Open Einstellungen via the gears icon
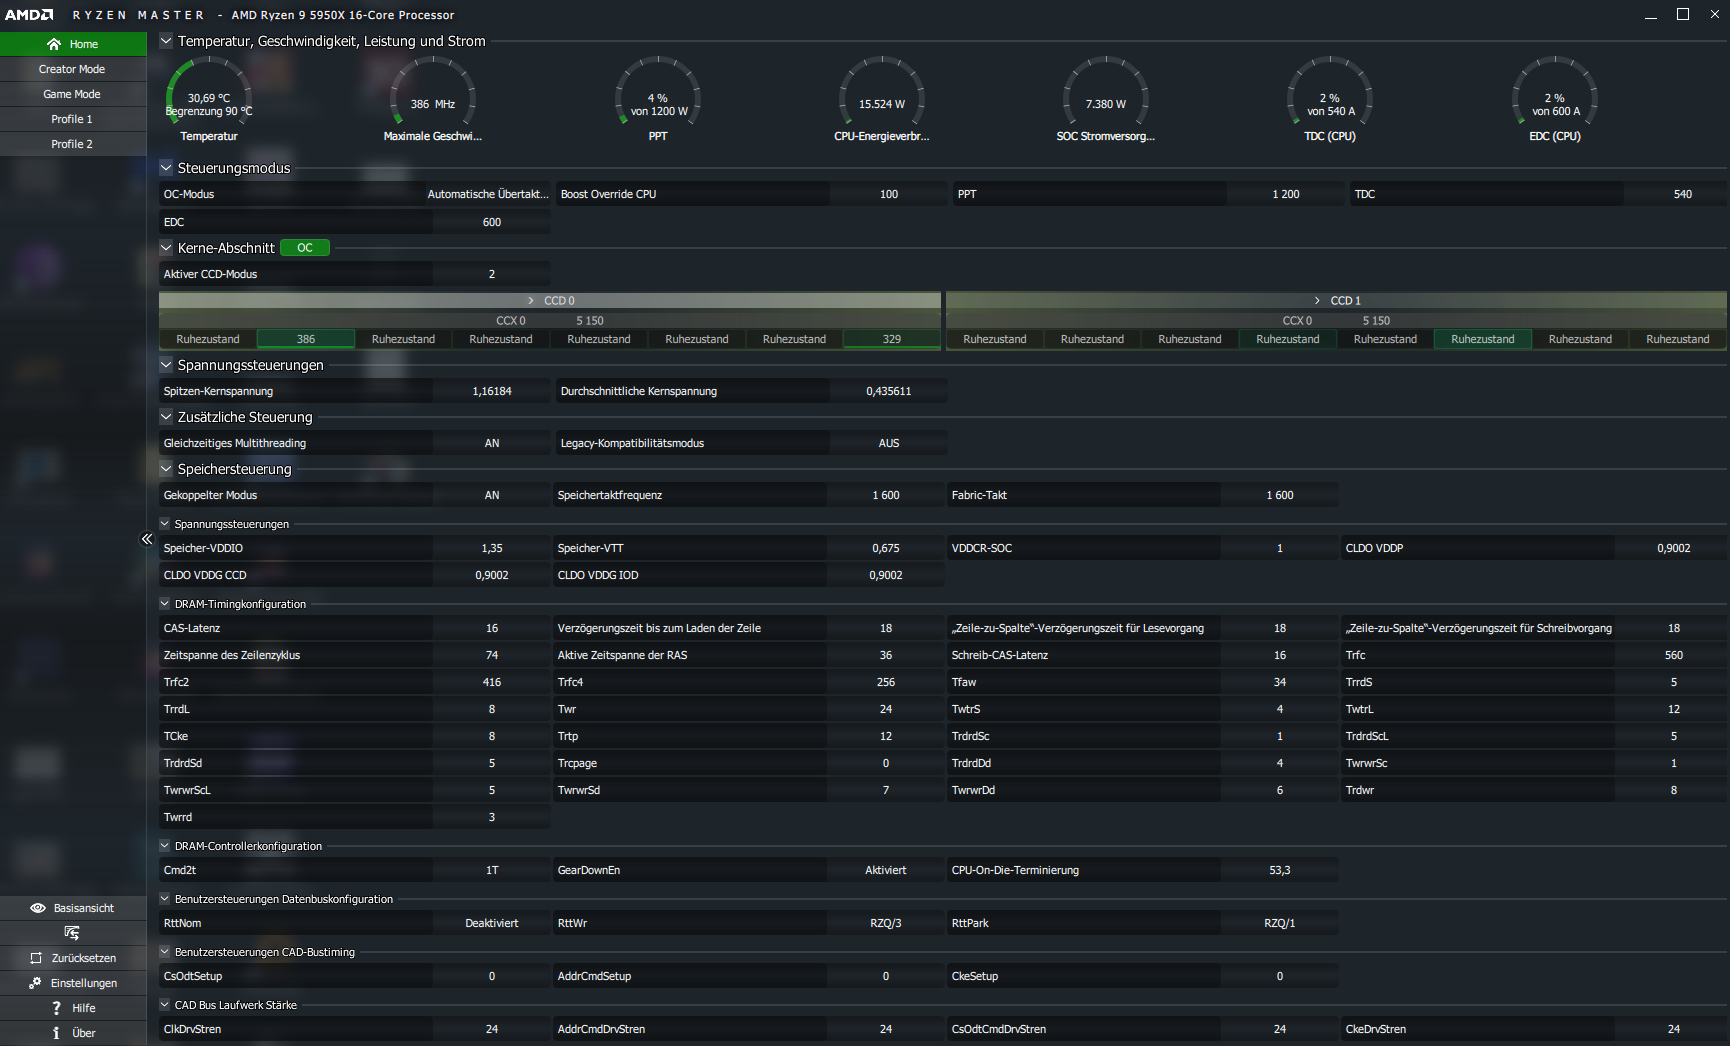 pyautogui.click(x=35, y=983)
